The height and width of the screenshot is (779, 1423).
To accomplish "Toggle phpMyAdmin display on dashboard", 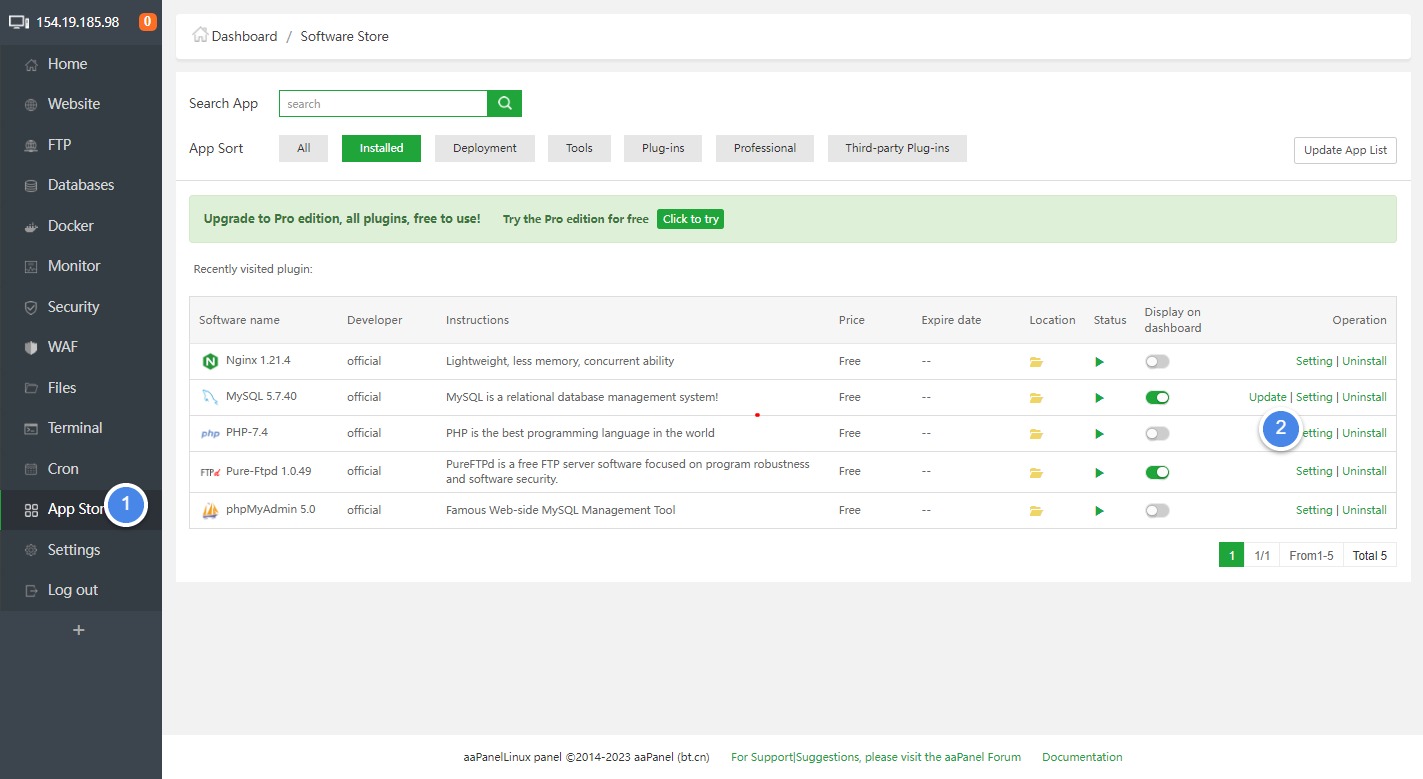I will tap(1157, 510).
